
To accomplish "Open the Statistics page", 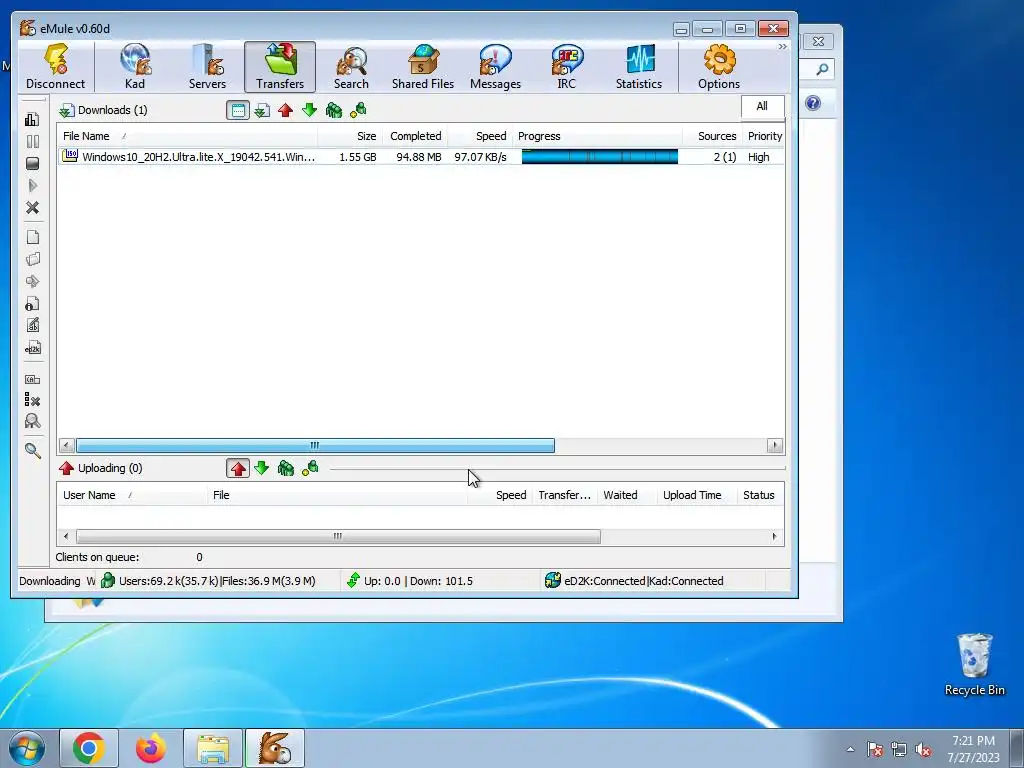I will click(x=639, y=67).
